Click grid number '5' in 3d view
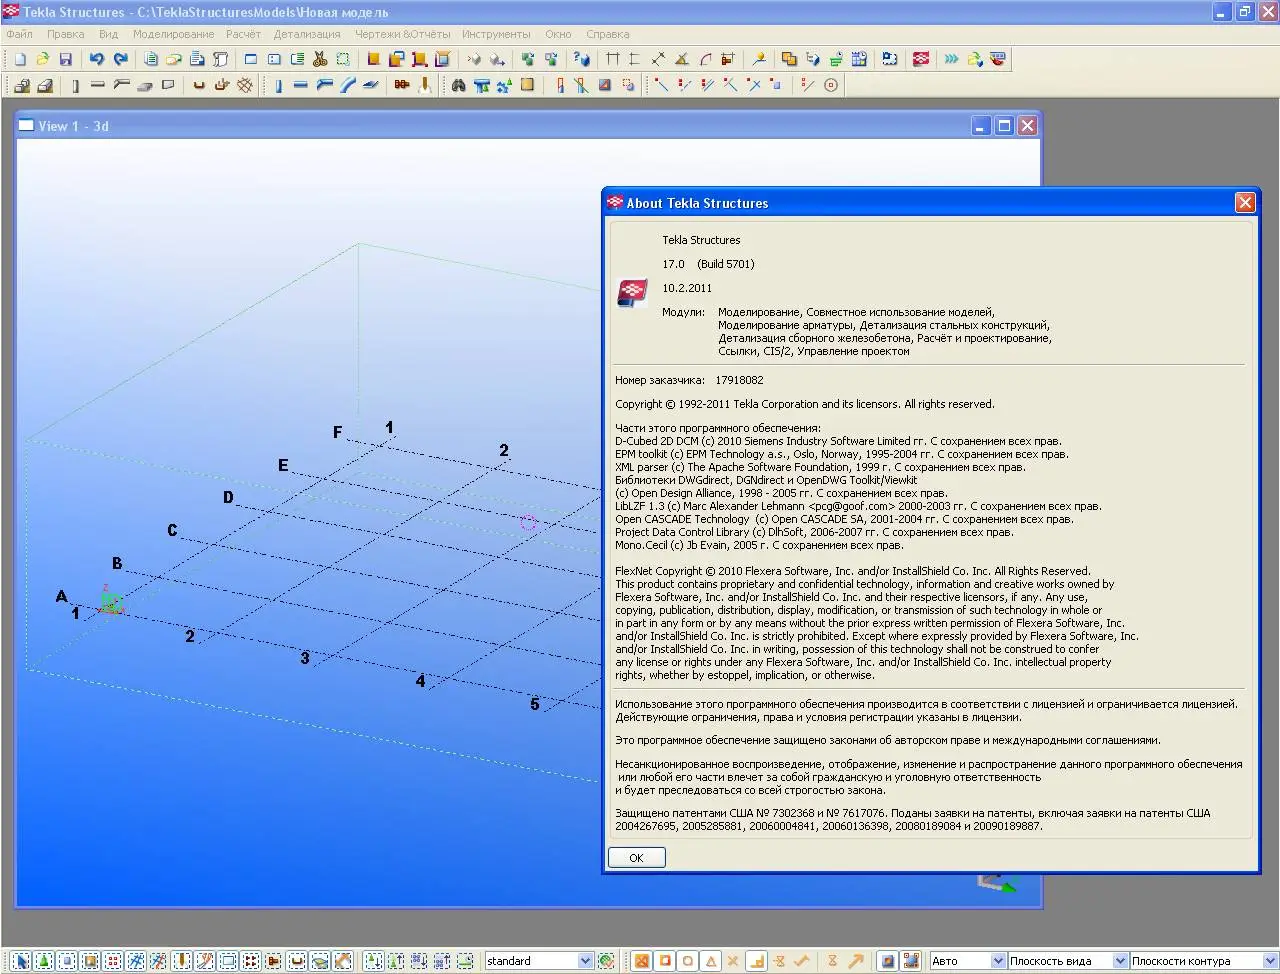1280x974 pixels. pos(535,704)
